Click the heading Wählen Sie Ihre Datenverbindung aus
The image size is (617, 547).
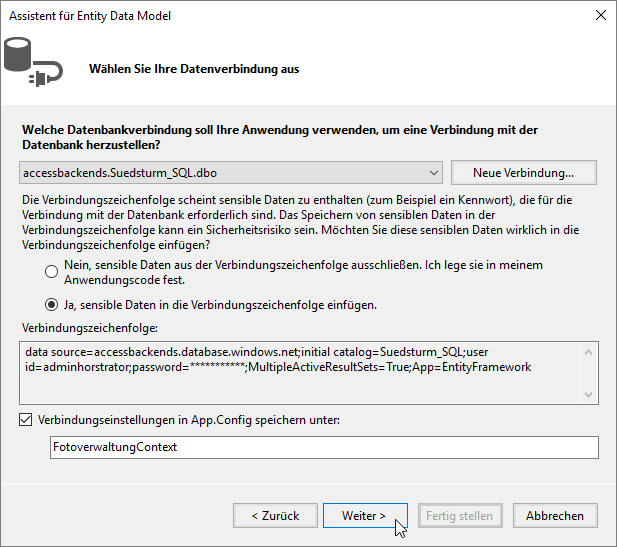(194, 69)
